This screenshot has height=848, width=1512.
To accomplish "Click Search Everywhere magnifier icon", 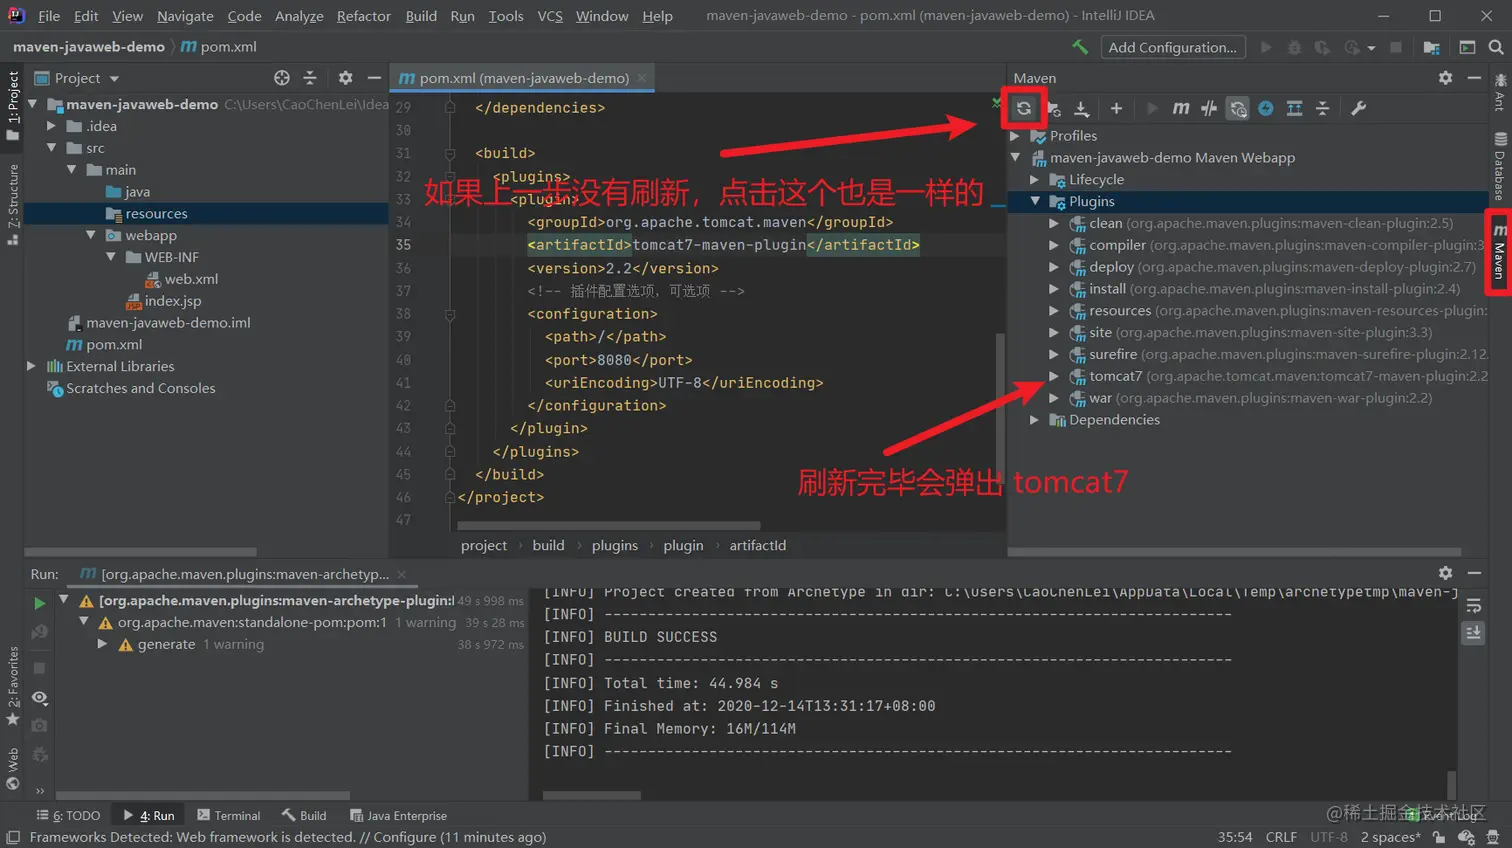I will coord(1496,47).
